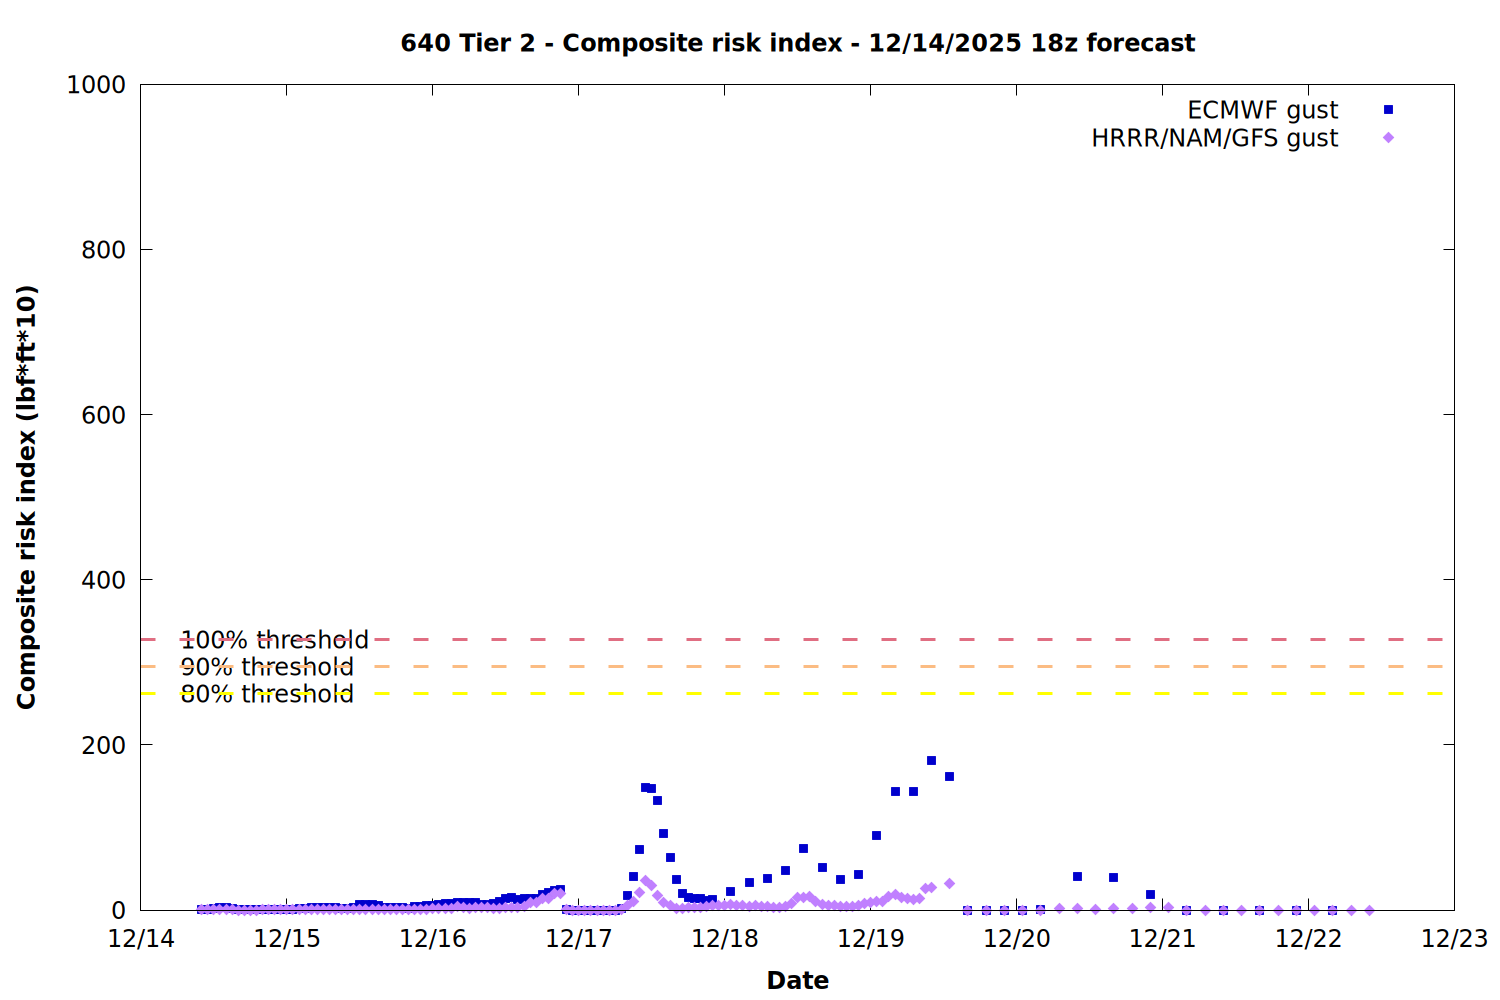Click the 400 y-axis tick label
Screen dimensions: 1500x1000
click(103, 580)
